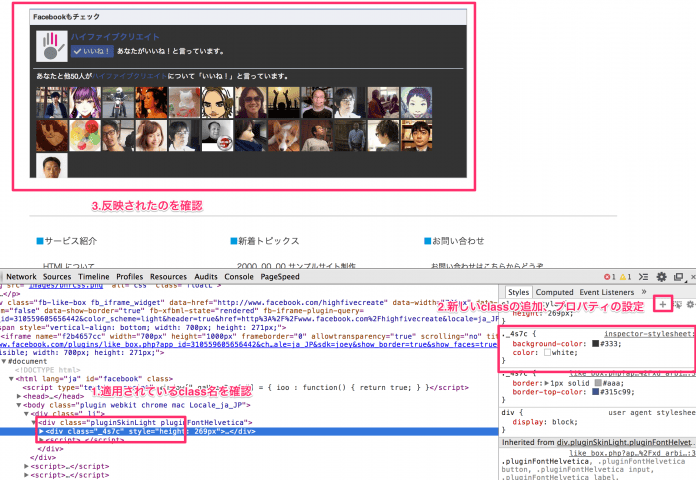
Task: Collapse the #document node
Action: point(4,361)
